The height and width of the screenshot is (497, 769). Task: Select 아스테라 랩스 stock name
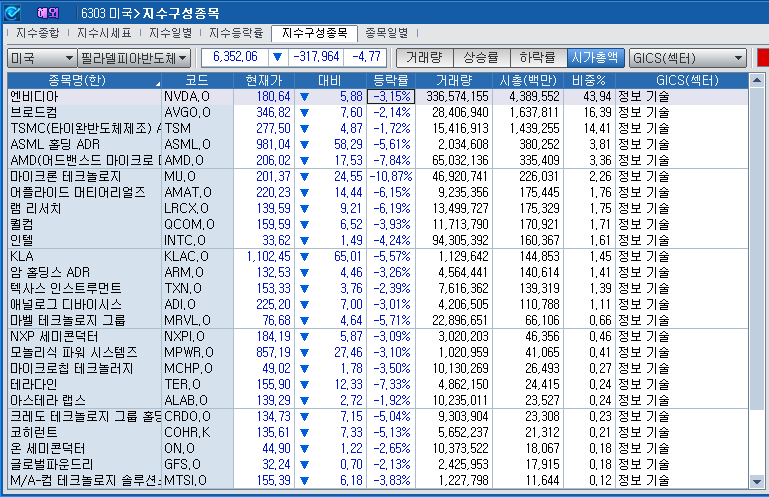coord(48,400)
